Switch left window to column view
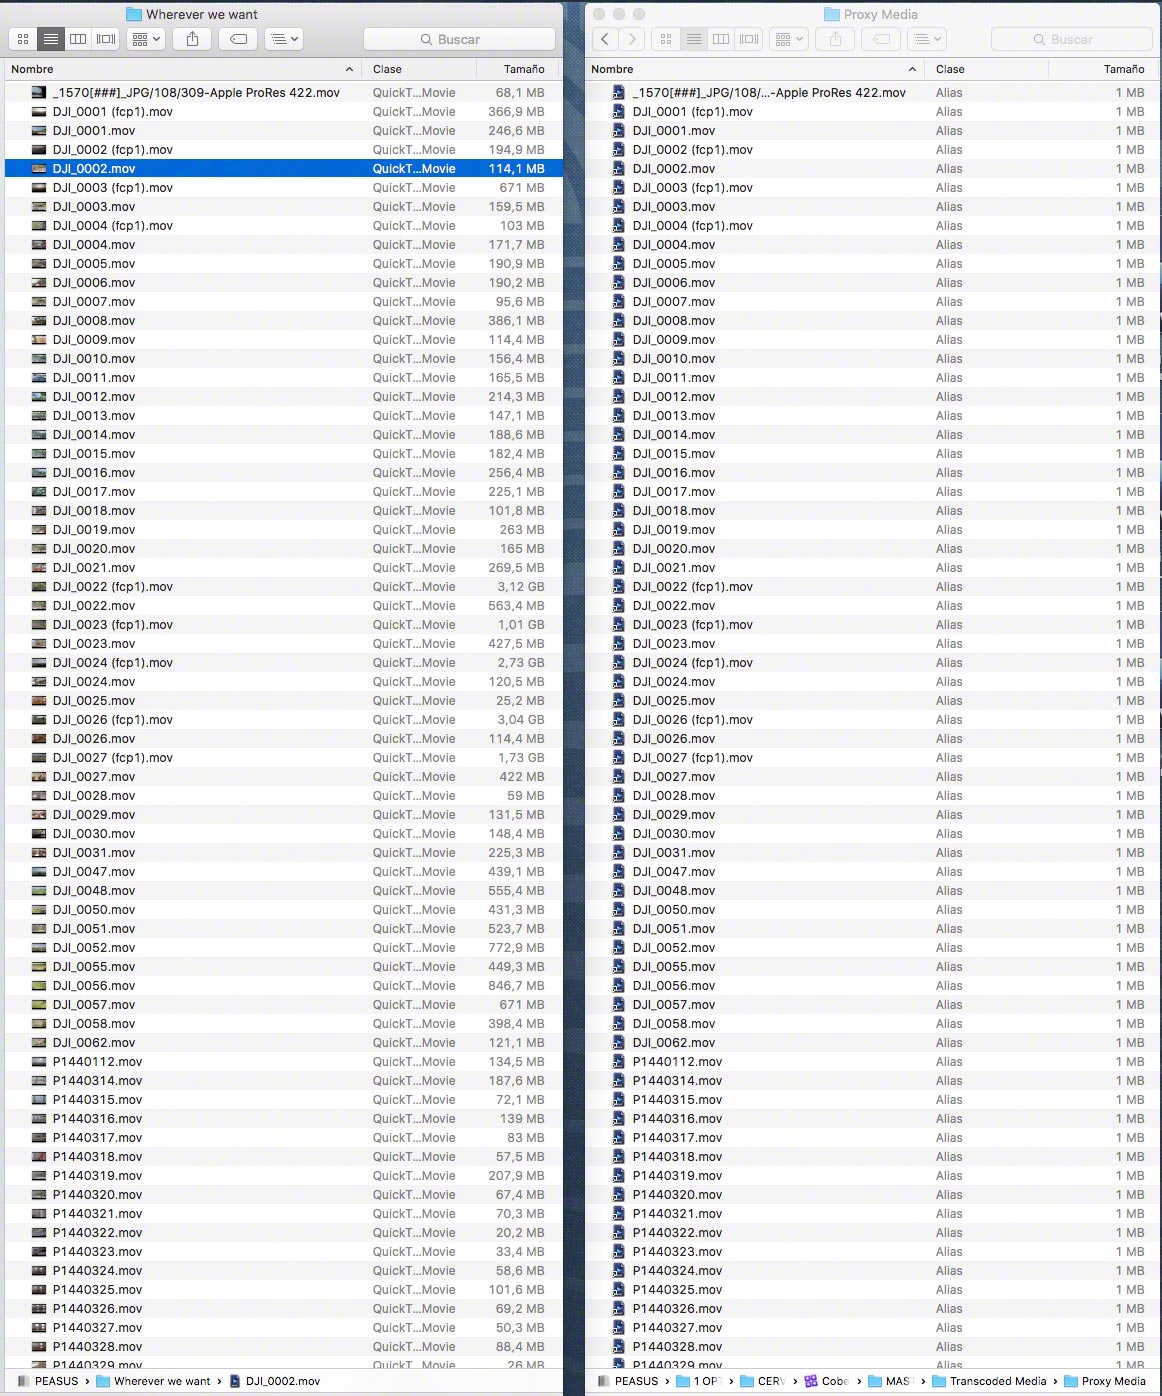The height and width of the screenshot is (1396, 1162). click(78, 39)
